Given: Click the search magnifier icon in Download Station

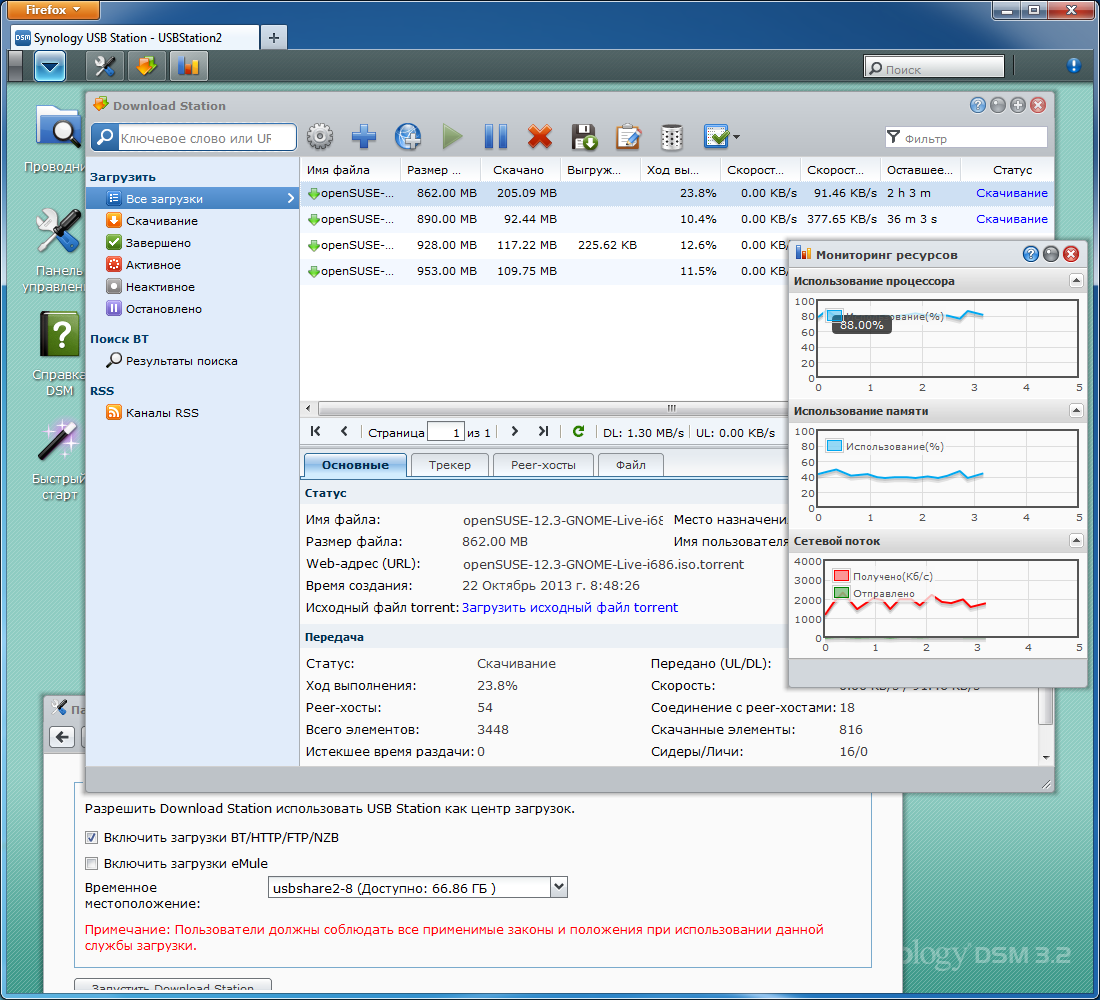Looking at the screenshot, I should point(105,138).
